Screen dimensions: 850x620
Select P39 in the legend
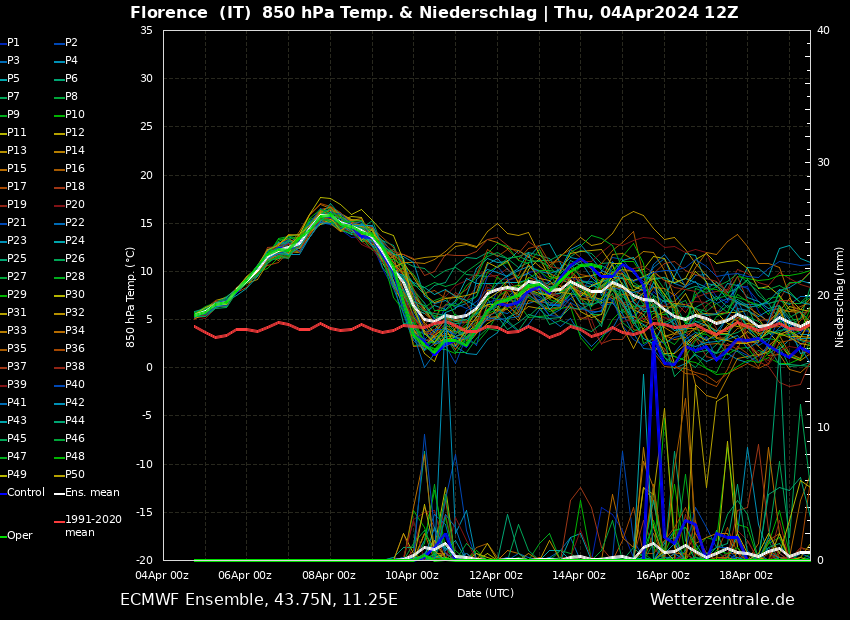coord(13,384)
